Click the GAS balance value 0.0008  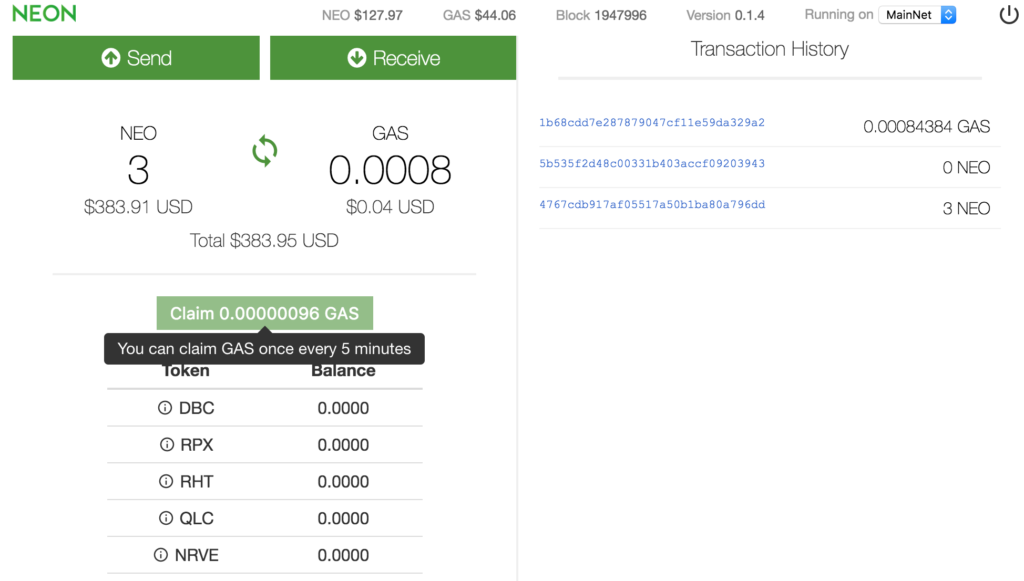point(390,170)
